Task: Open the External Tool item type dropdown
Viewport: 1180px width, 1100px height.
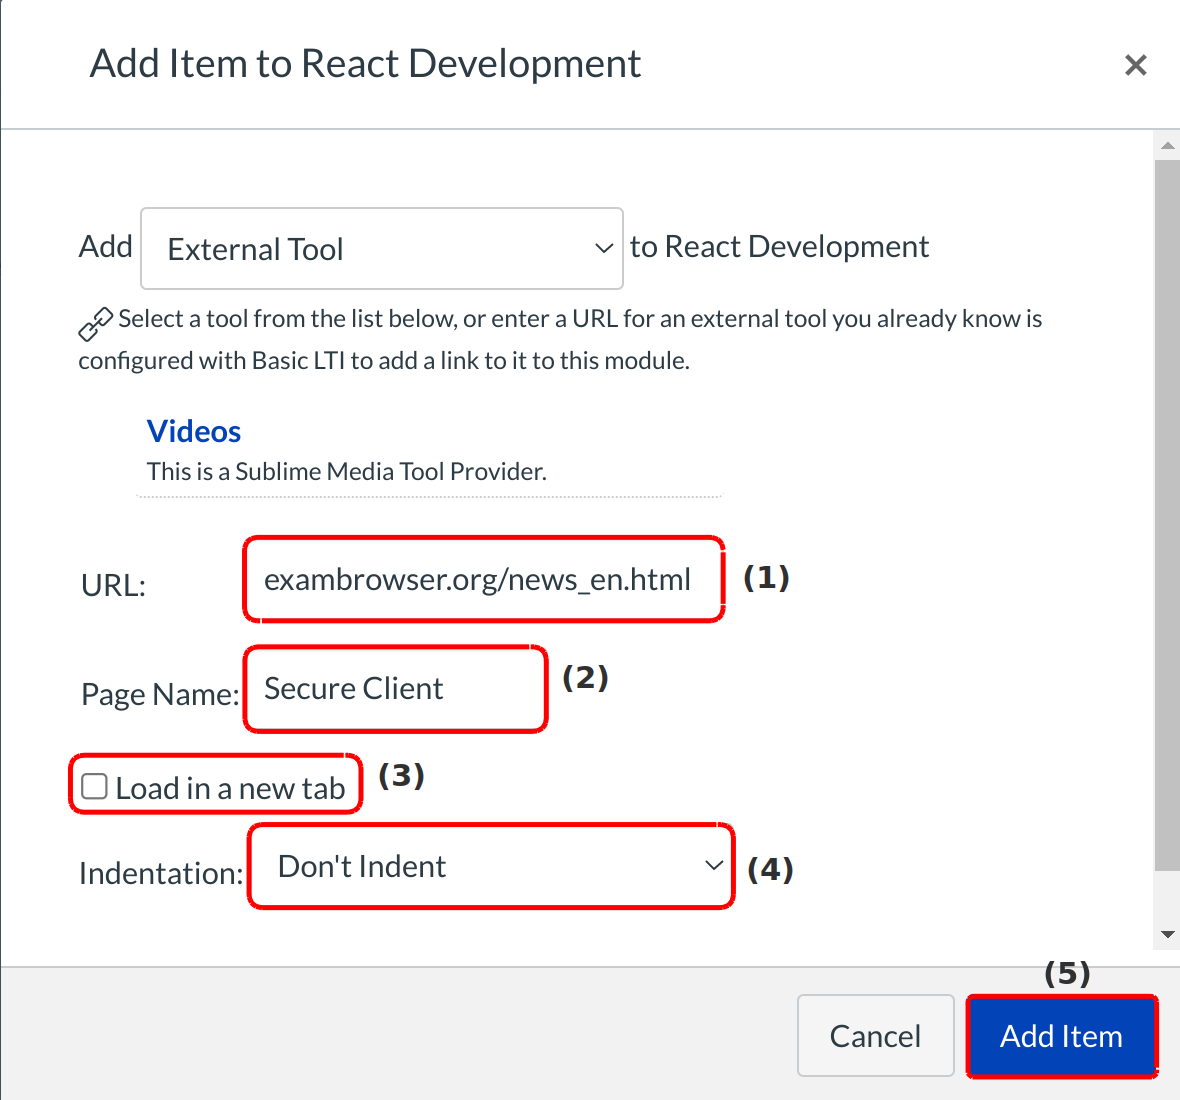Action: (x=381, y=249)
